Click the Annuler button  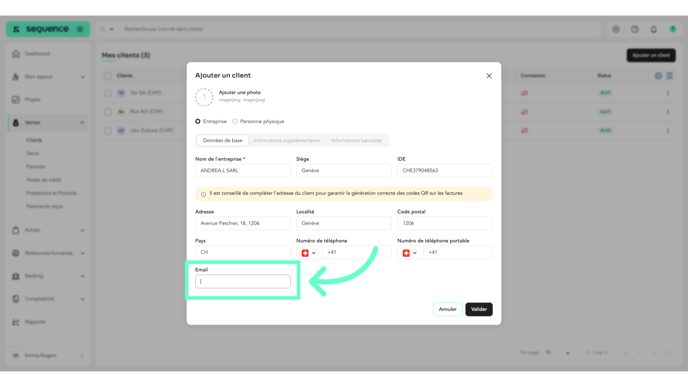tap(447, 309)
